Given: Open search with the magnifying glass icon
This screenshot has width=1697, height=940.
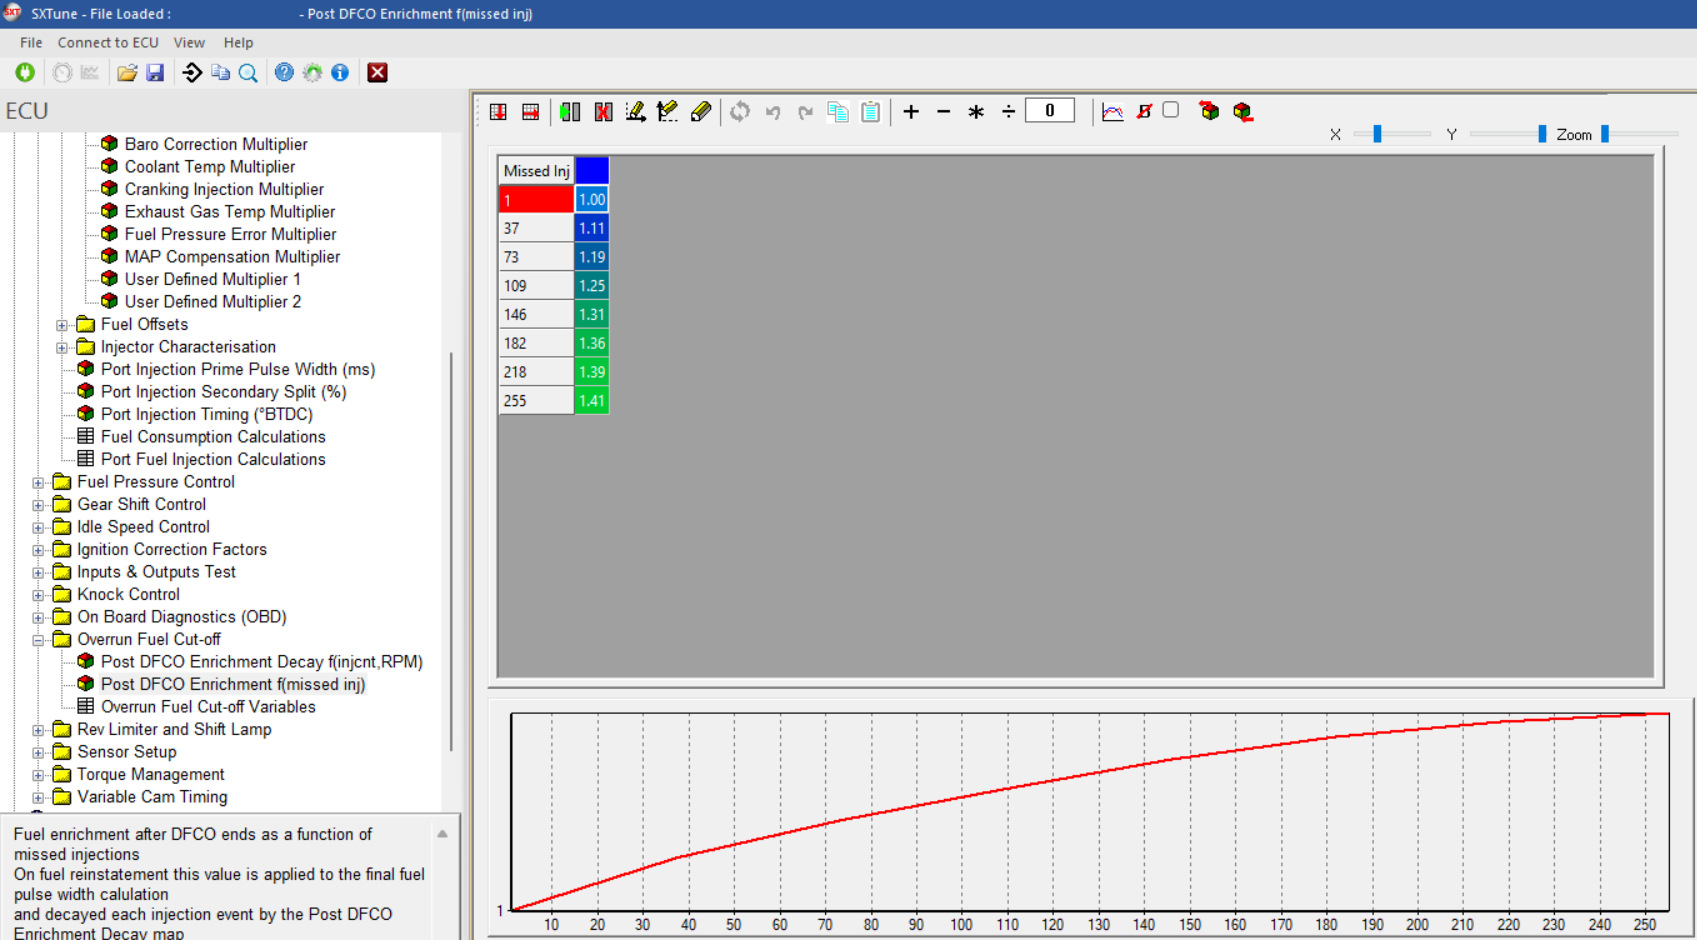Looking at the screenshot, I should pos(248,72).
